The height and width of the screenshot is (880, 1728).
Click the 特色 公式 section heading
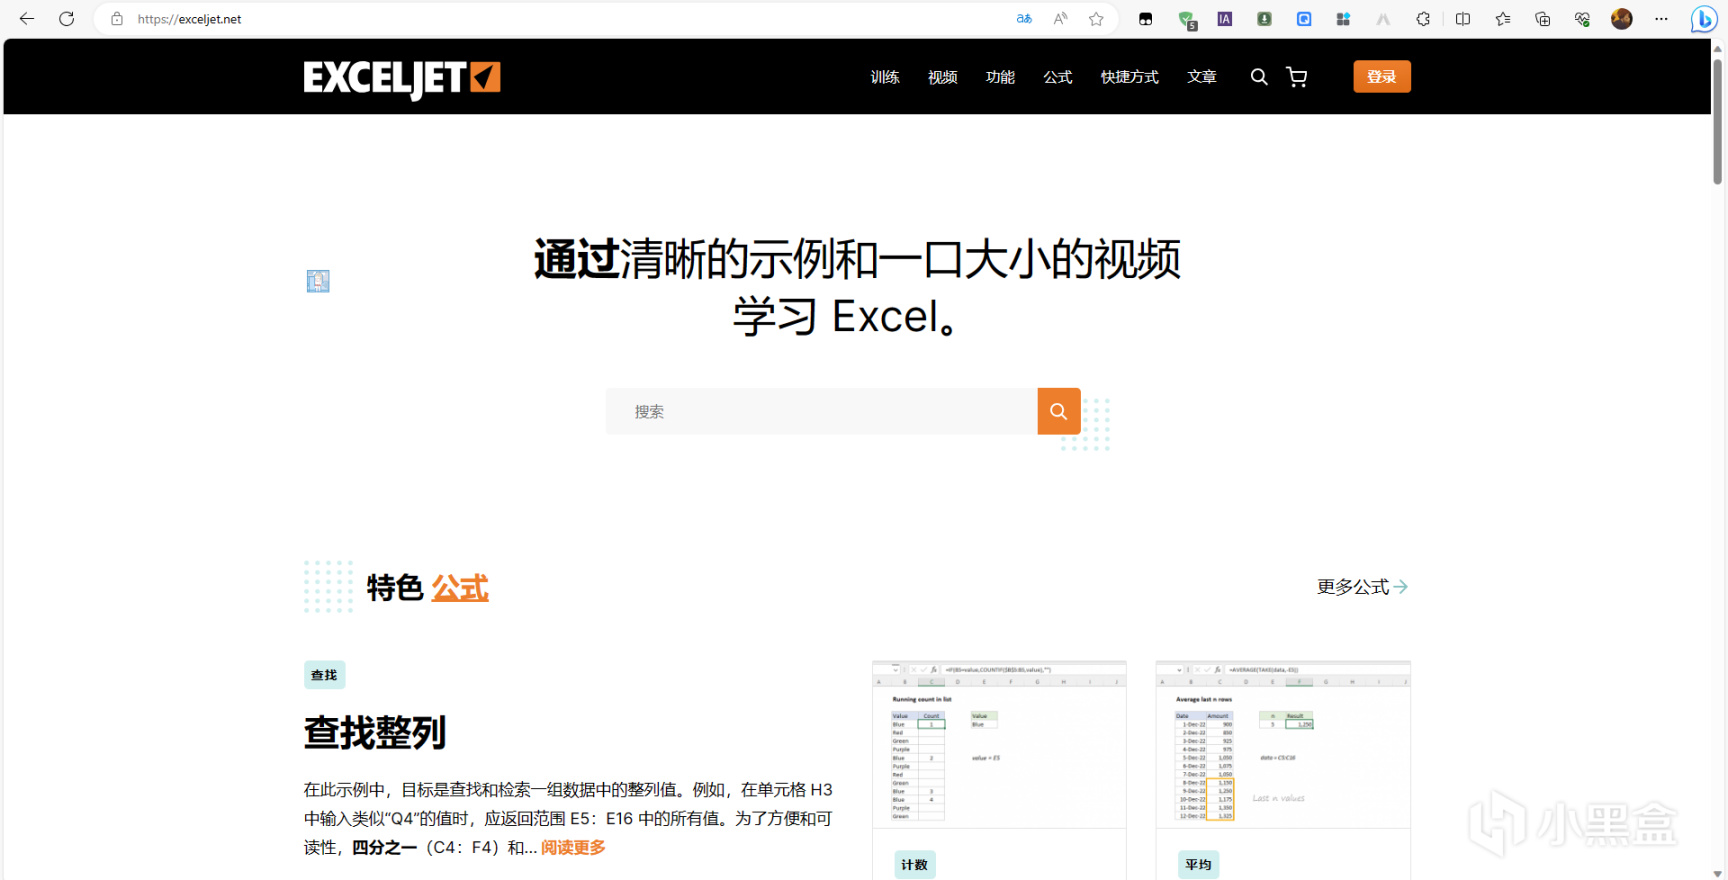pyautogui.click(x=428, y=588)
